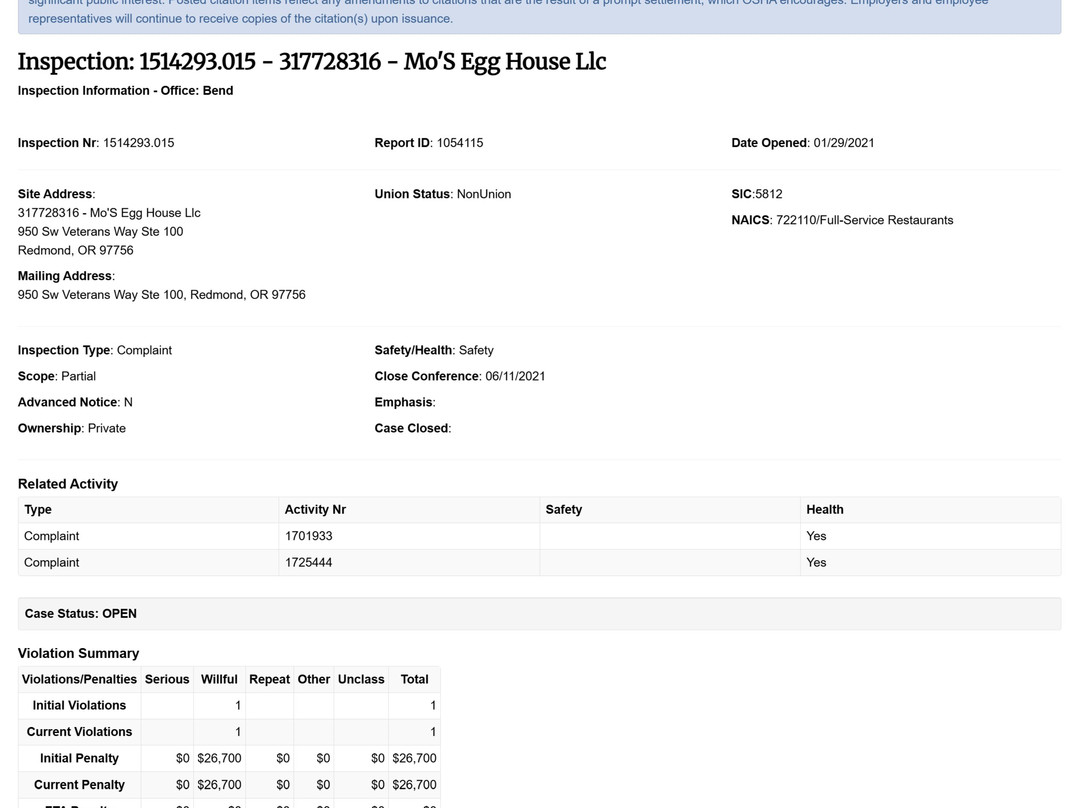1080x808 pixels.
Task: Click the Serious column header in Violation Summary
Action: (167, 679)
